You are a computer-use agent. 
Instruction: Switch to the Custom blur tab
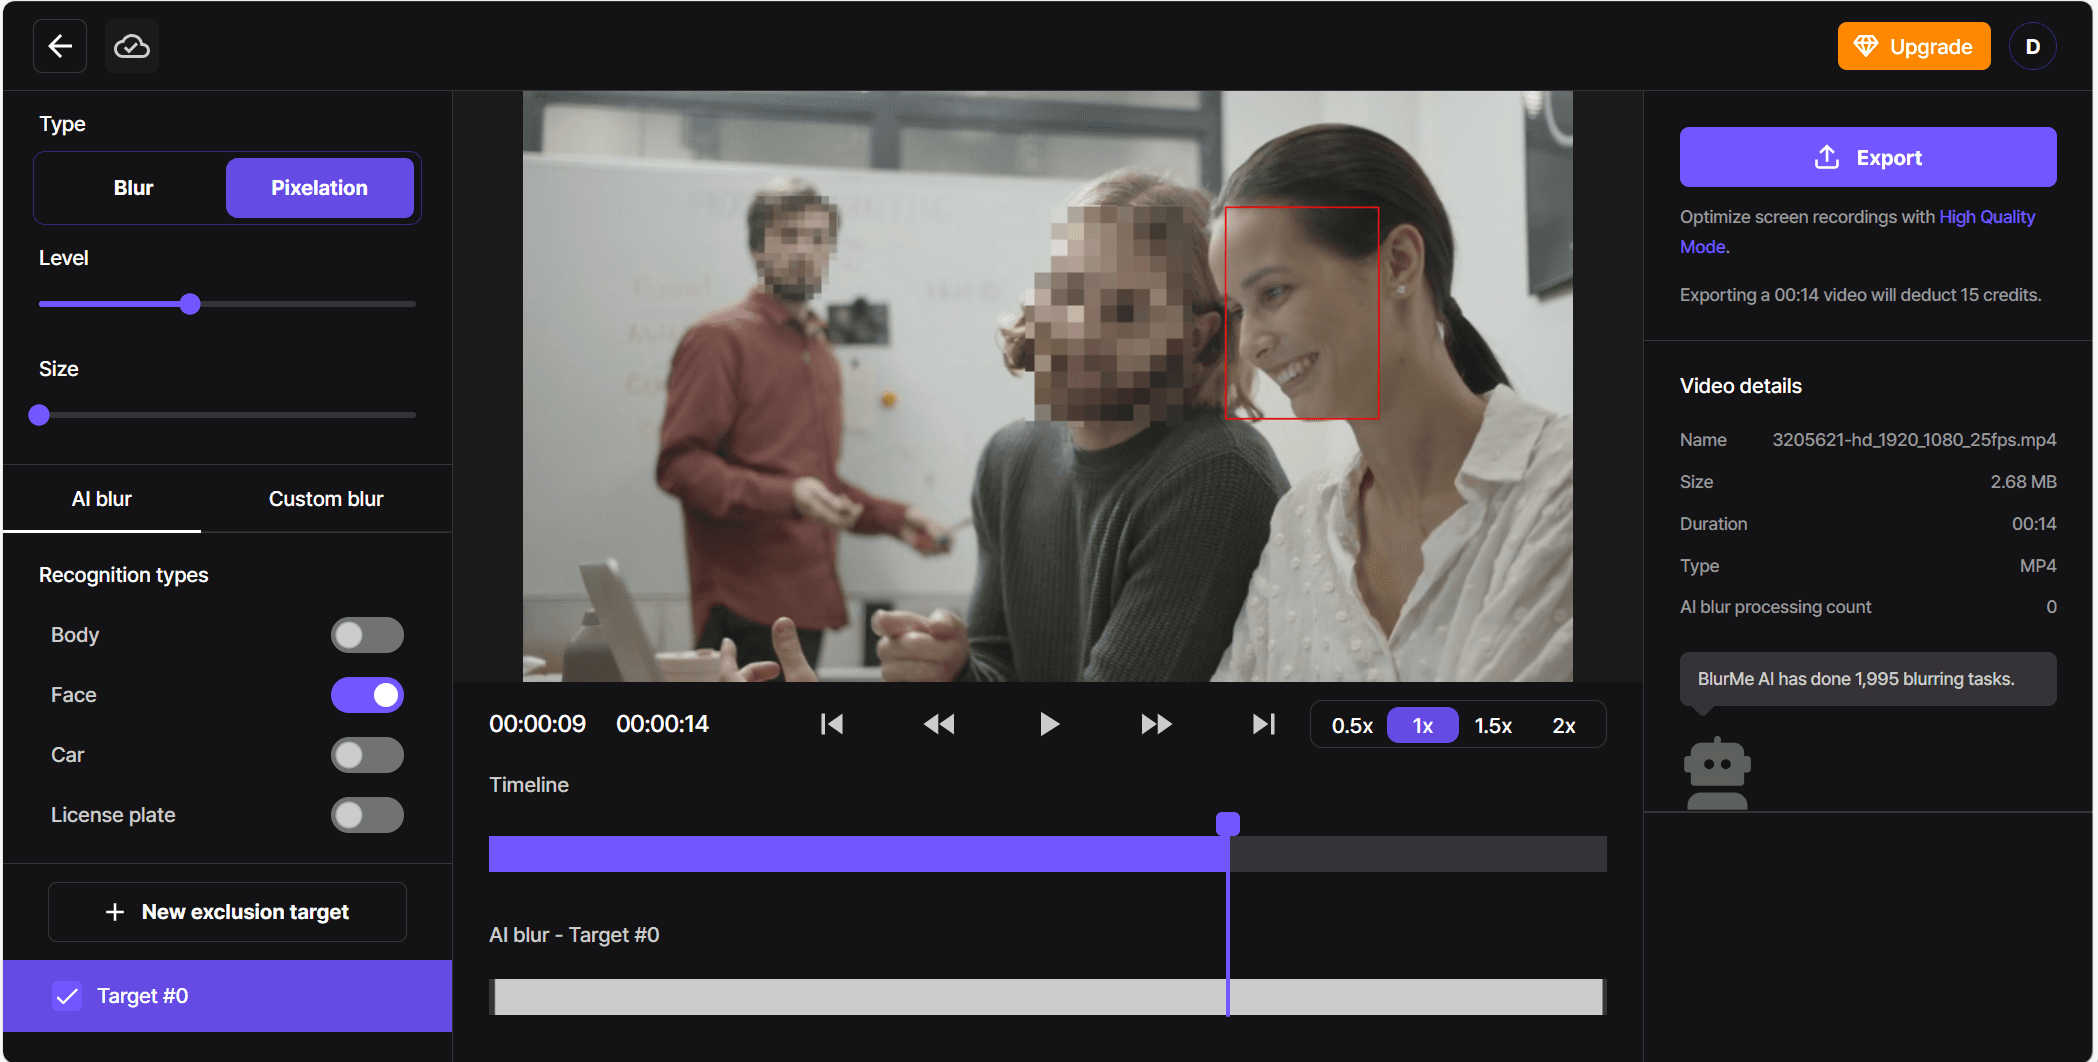[x=325, y=498]
